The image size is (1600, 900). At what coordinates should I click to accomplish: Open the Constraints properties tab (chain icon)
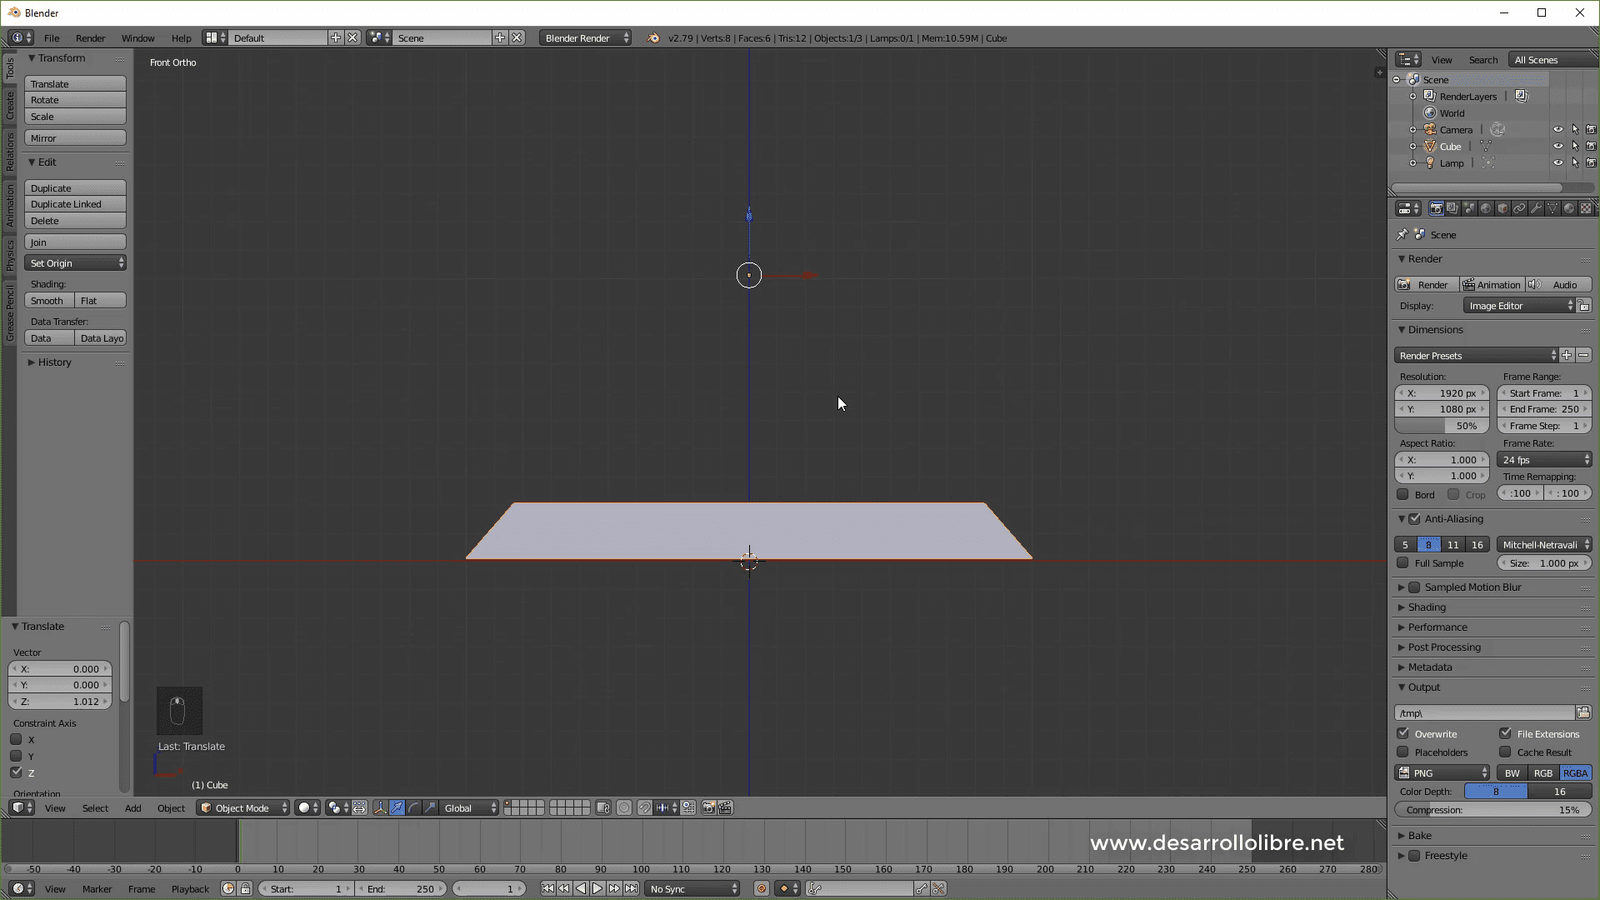pyautogui.click(x=1519, y=208)
